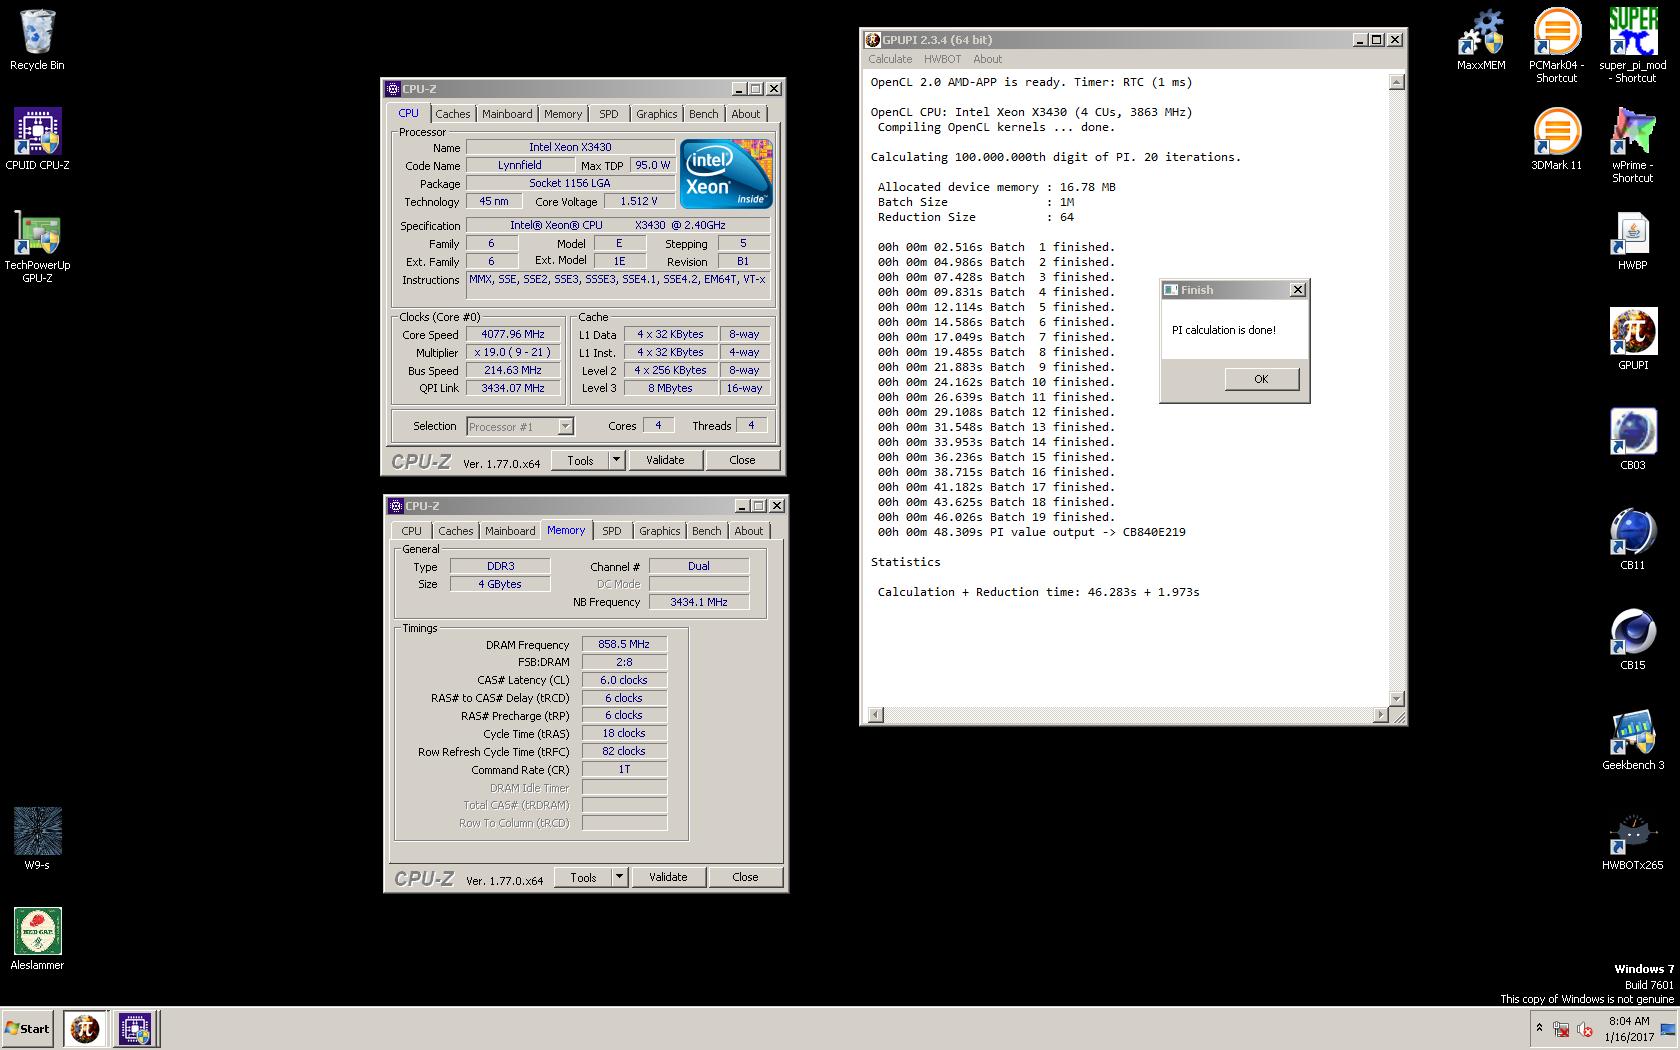This screenshot has height=1050, width=1680.
Task: Open TechPowerUp GPU-Z desktop icon
Action: pos(37,246)
